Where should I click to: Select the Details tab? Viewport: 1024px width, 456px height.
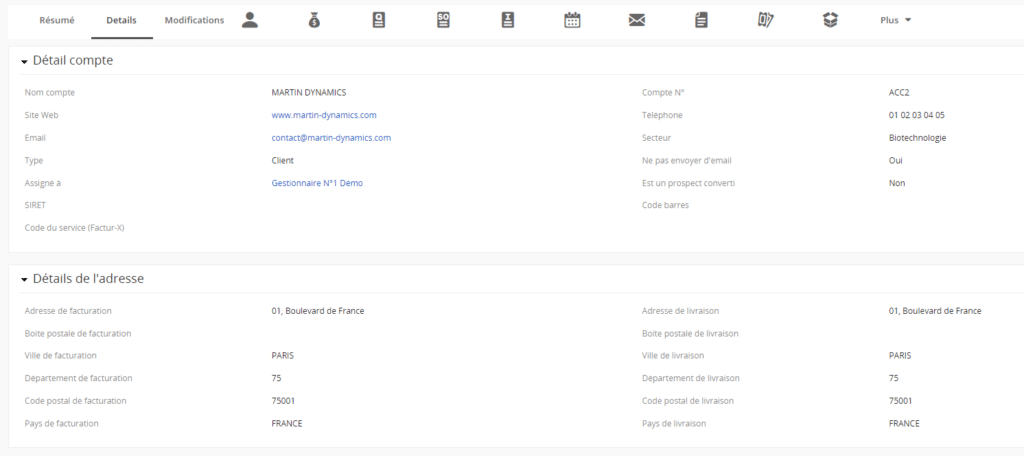pyautogui.click(x=121, y=20)
